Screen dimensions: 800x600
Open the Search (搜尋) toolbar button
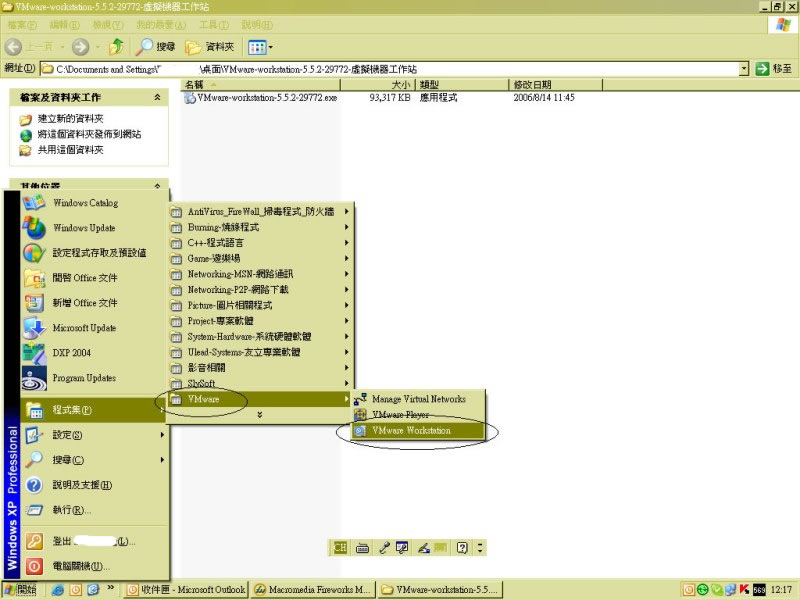click(x=156, y=47)
